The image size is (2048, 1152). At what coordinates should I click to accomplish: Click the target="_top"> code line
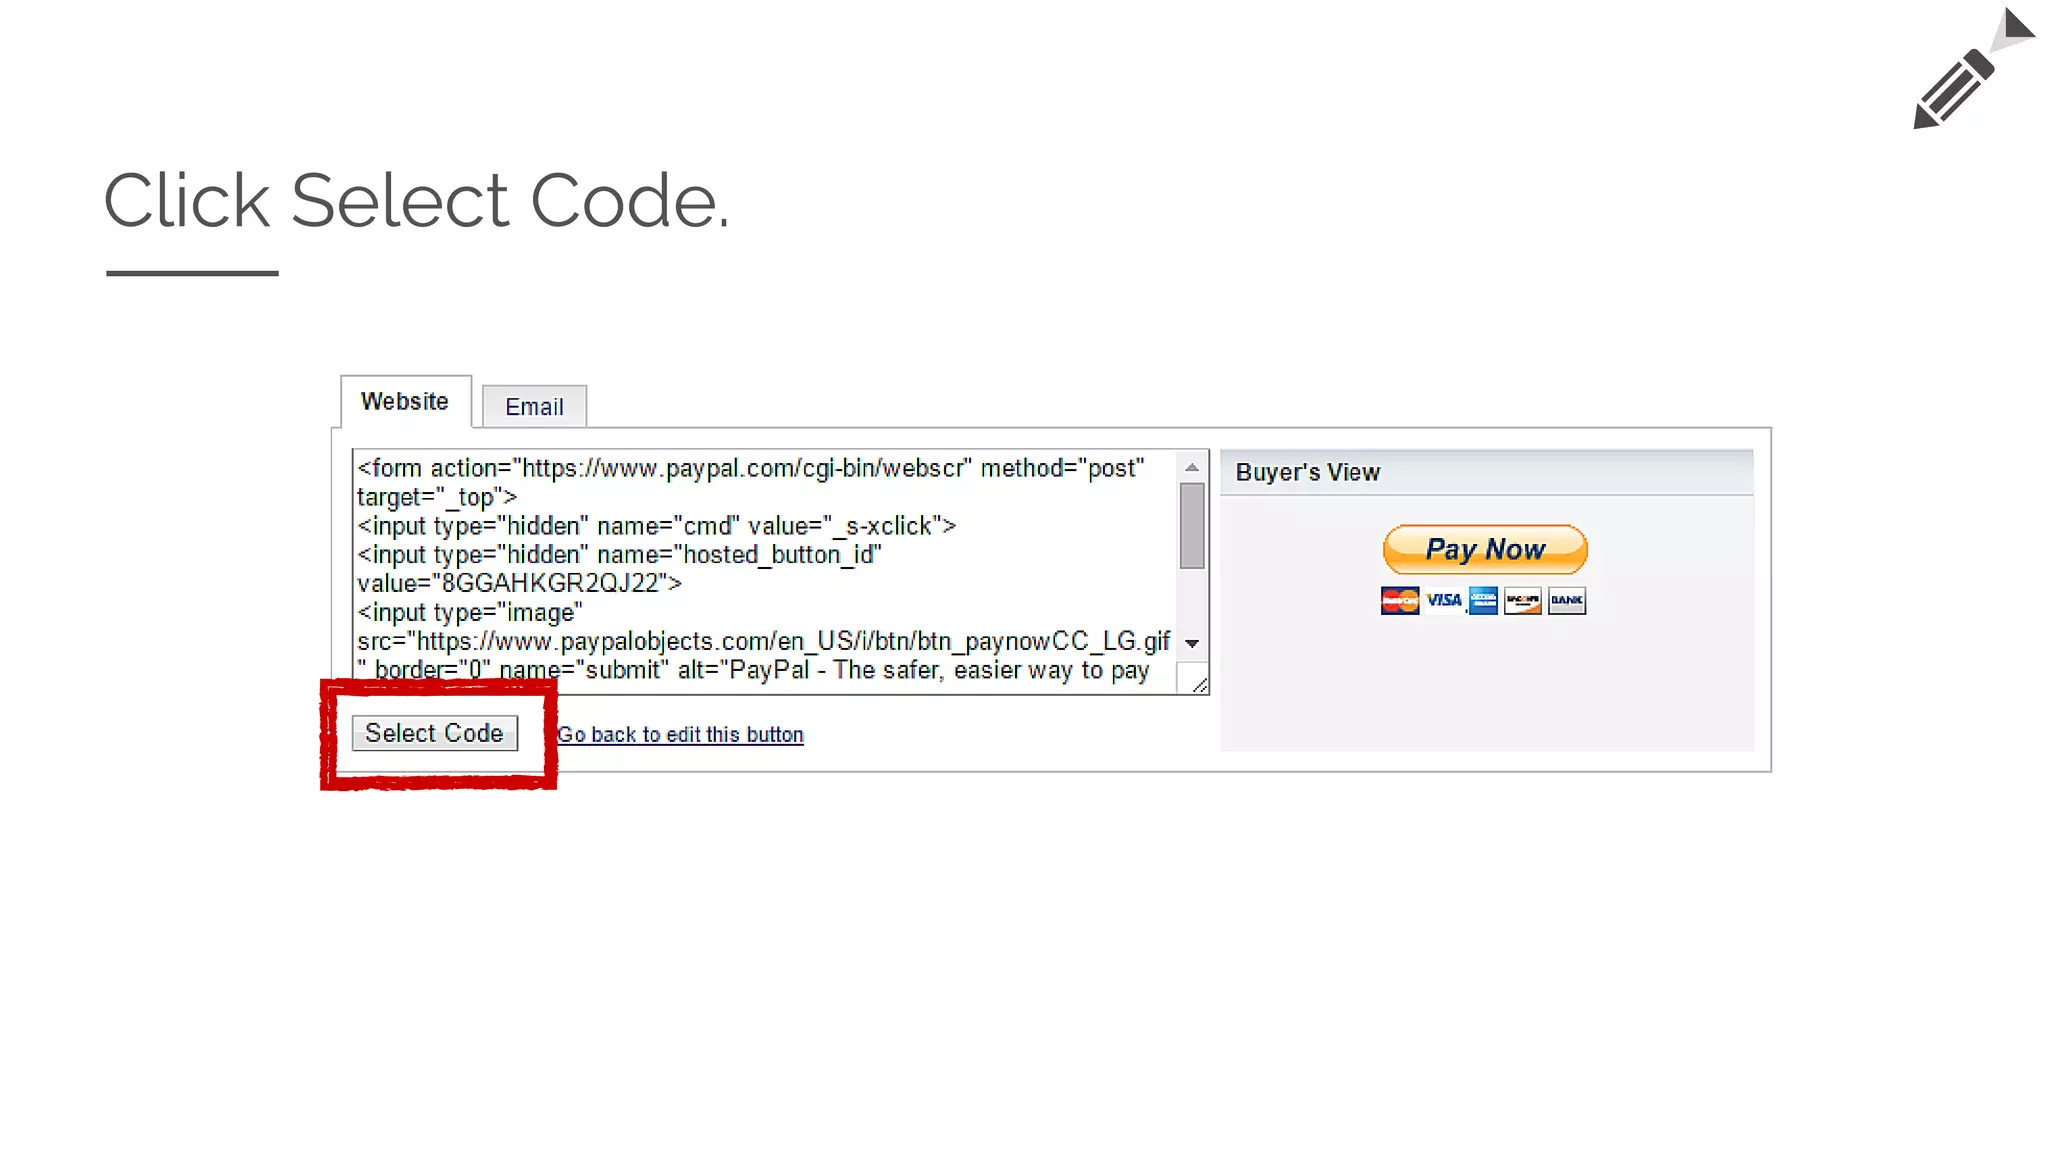437,497
